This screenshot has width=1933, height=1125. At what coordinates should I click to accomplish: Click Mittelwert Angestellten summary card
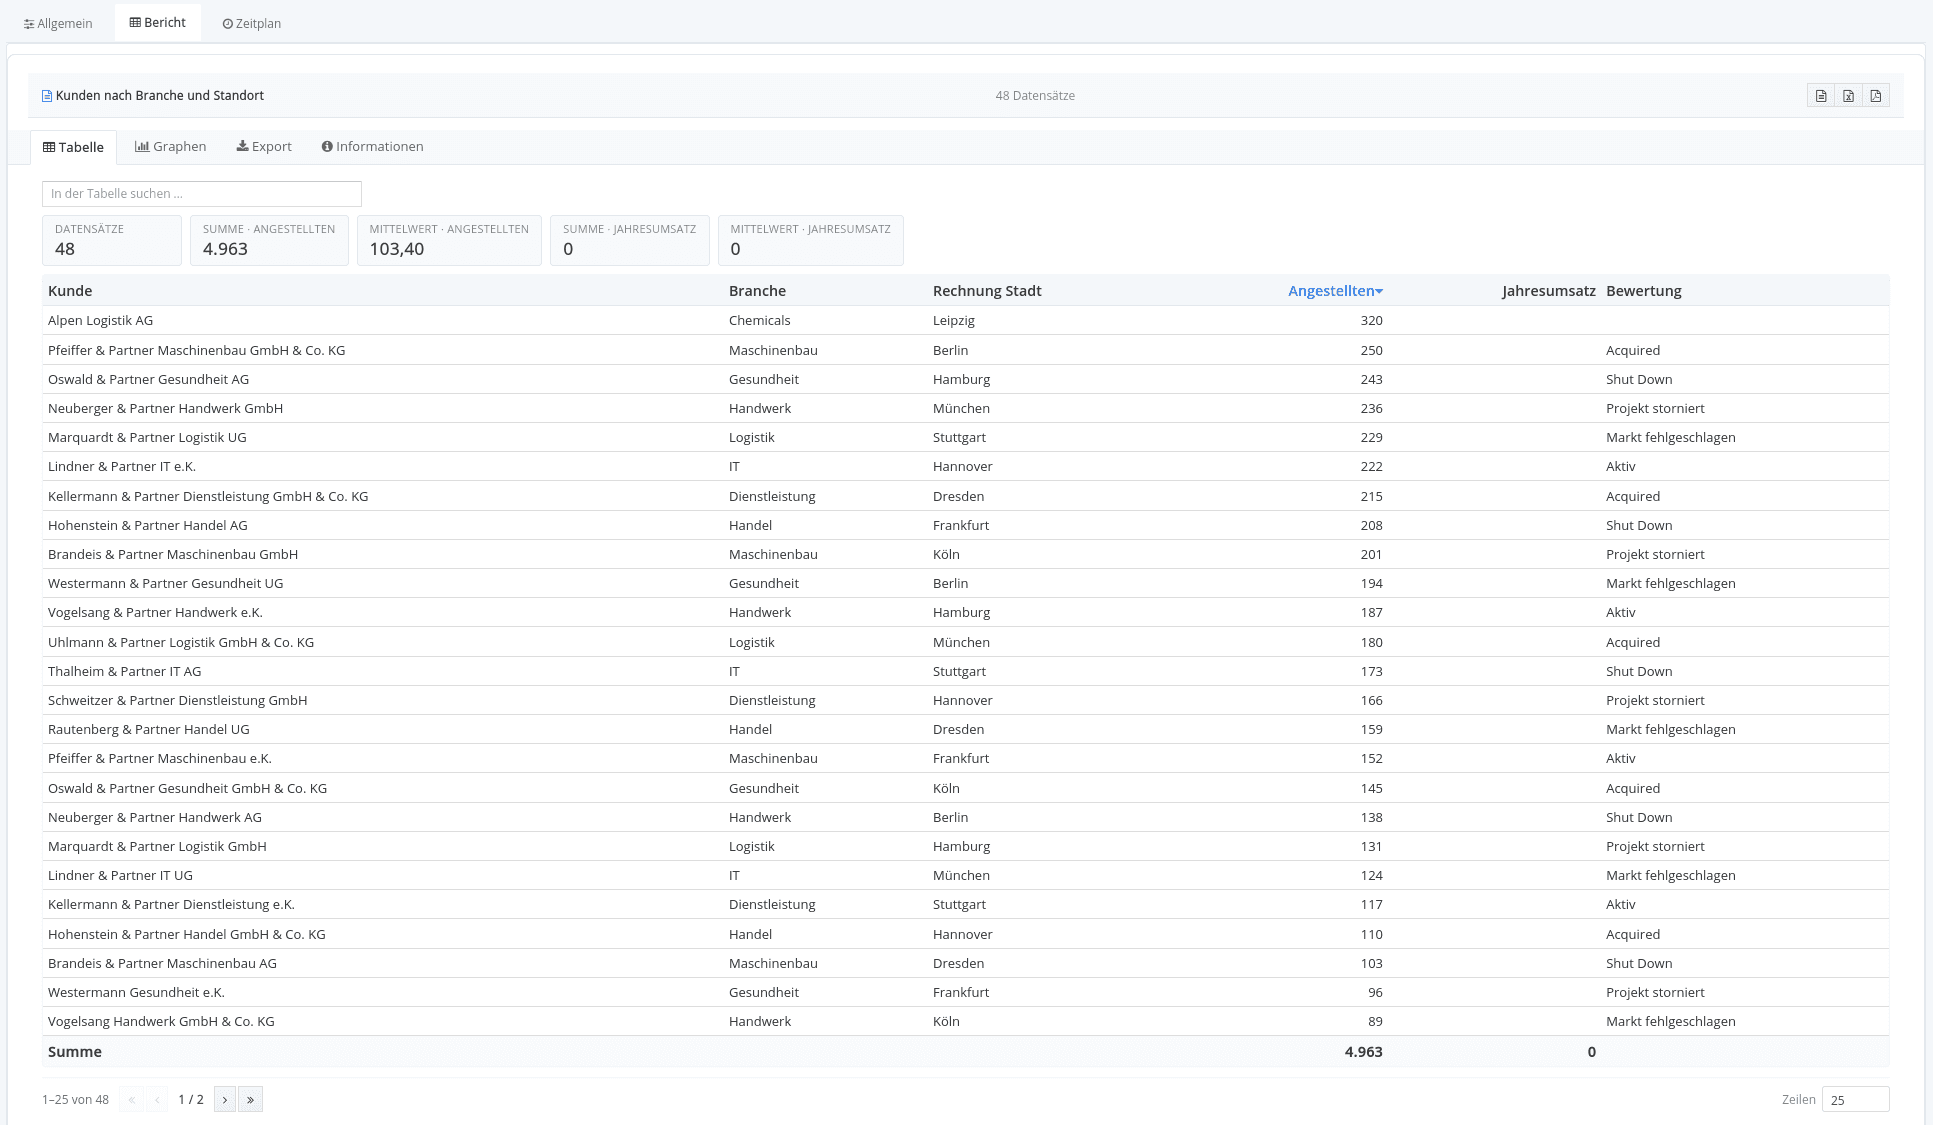click(x=449, y=240)
